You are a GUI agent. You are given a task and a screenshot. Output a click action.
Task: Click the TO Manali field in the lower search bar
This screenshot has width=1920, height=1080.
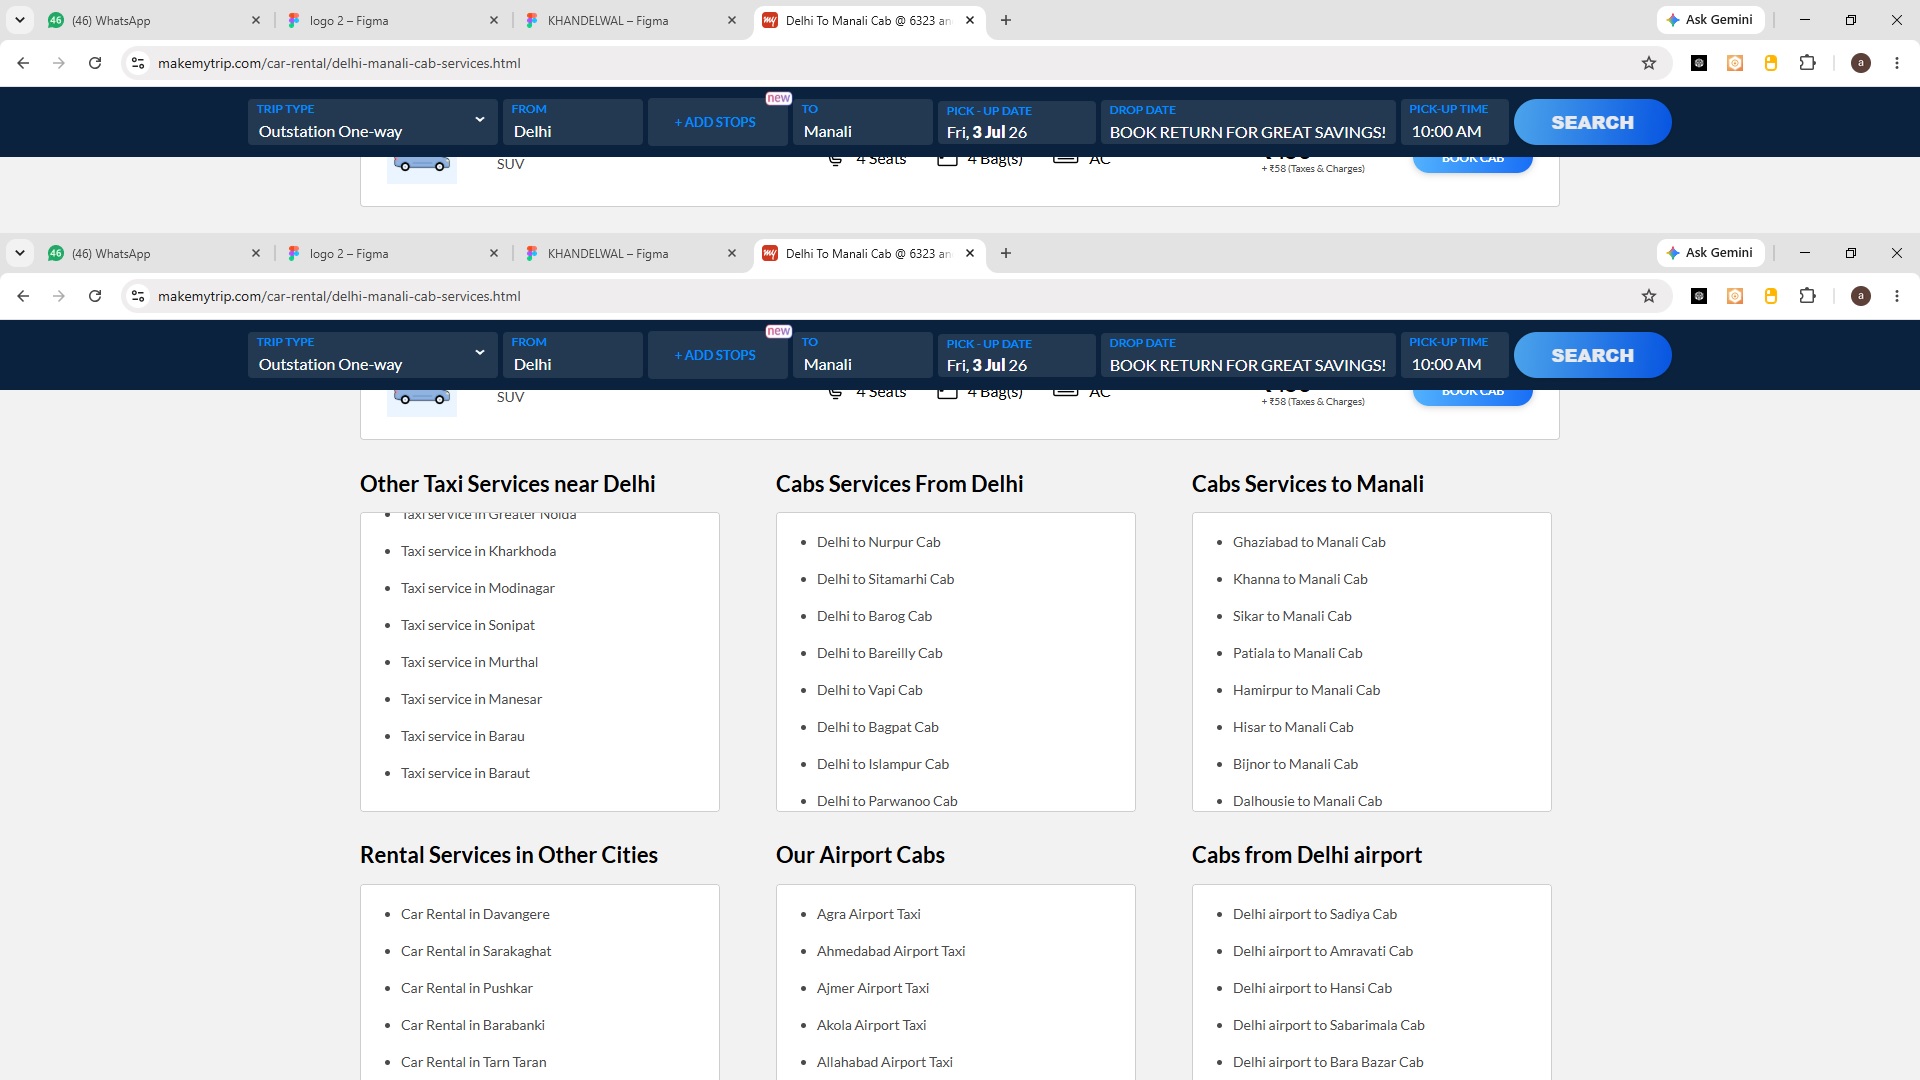[863, 355]
